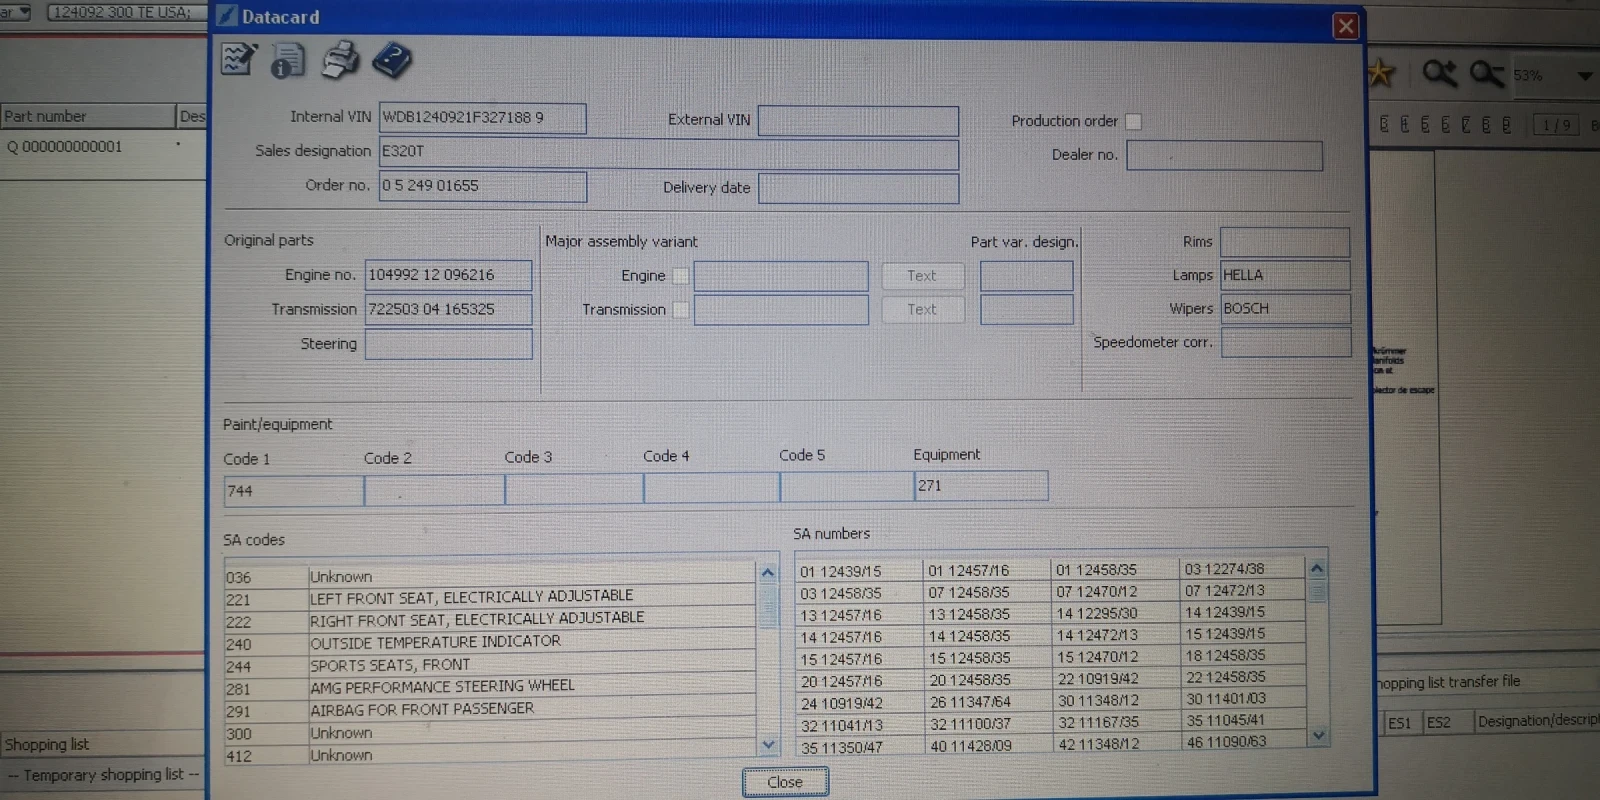This screenshot has height=800, width=1600.
Task: Select the ES1 column tab
Action: (1400, 722)
